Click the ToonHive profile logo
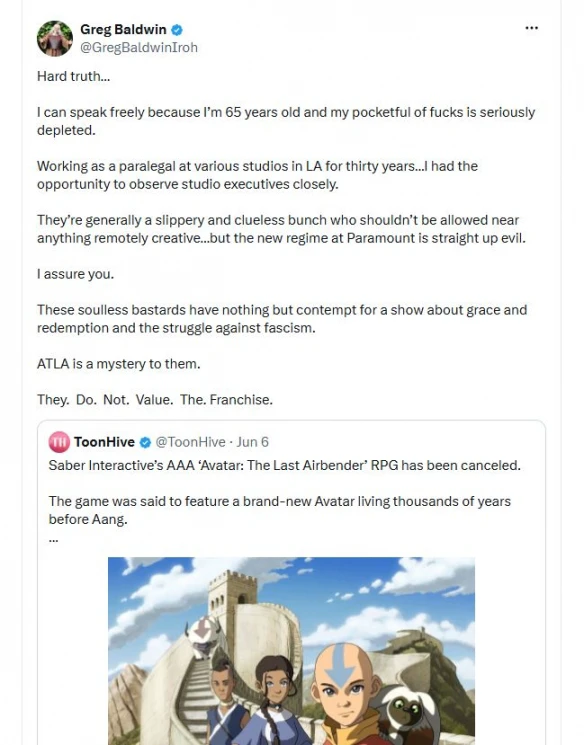This screenshot has height=745, width=584. pos(59,442)
